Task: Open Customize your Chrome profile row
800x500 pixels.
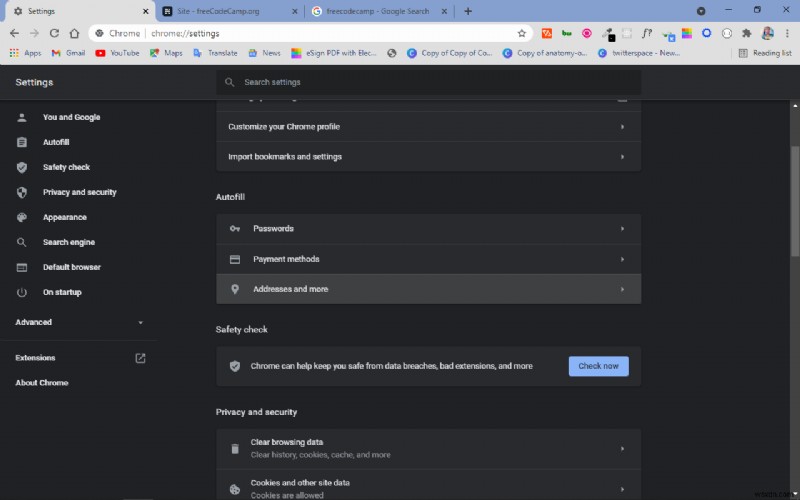Action: [429, 127]
